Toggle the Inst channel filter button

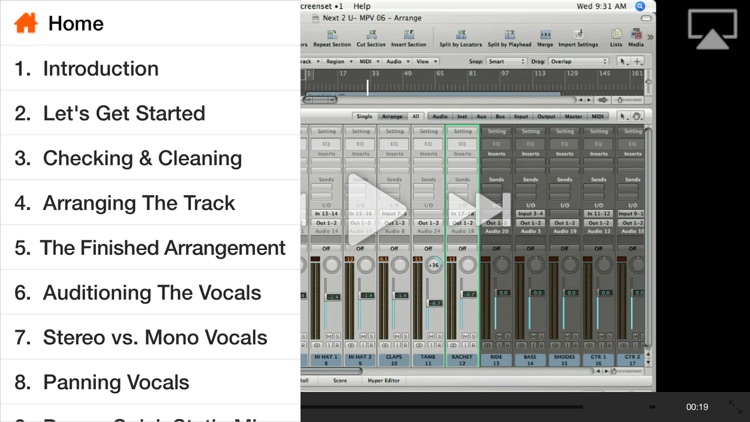[x=462, y=116]
